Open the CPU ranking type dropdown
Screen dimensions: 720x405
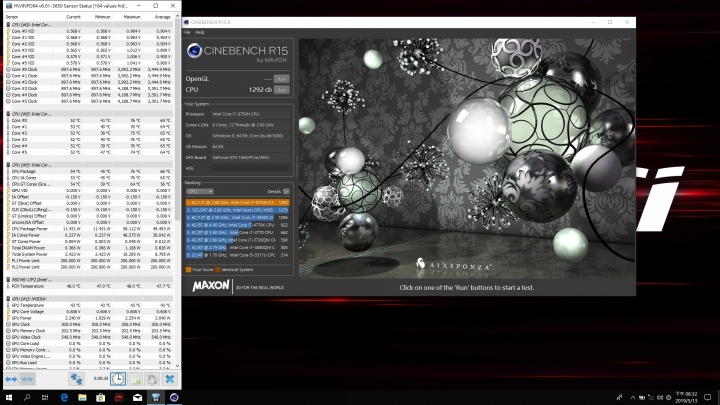coord(200,191)
